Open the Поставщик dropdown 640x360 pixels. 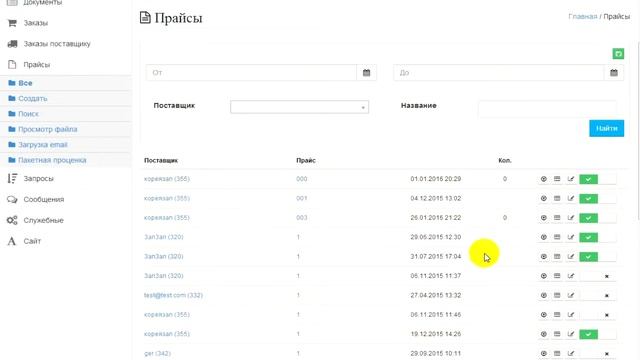[299, 107]
